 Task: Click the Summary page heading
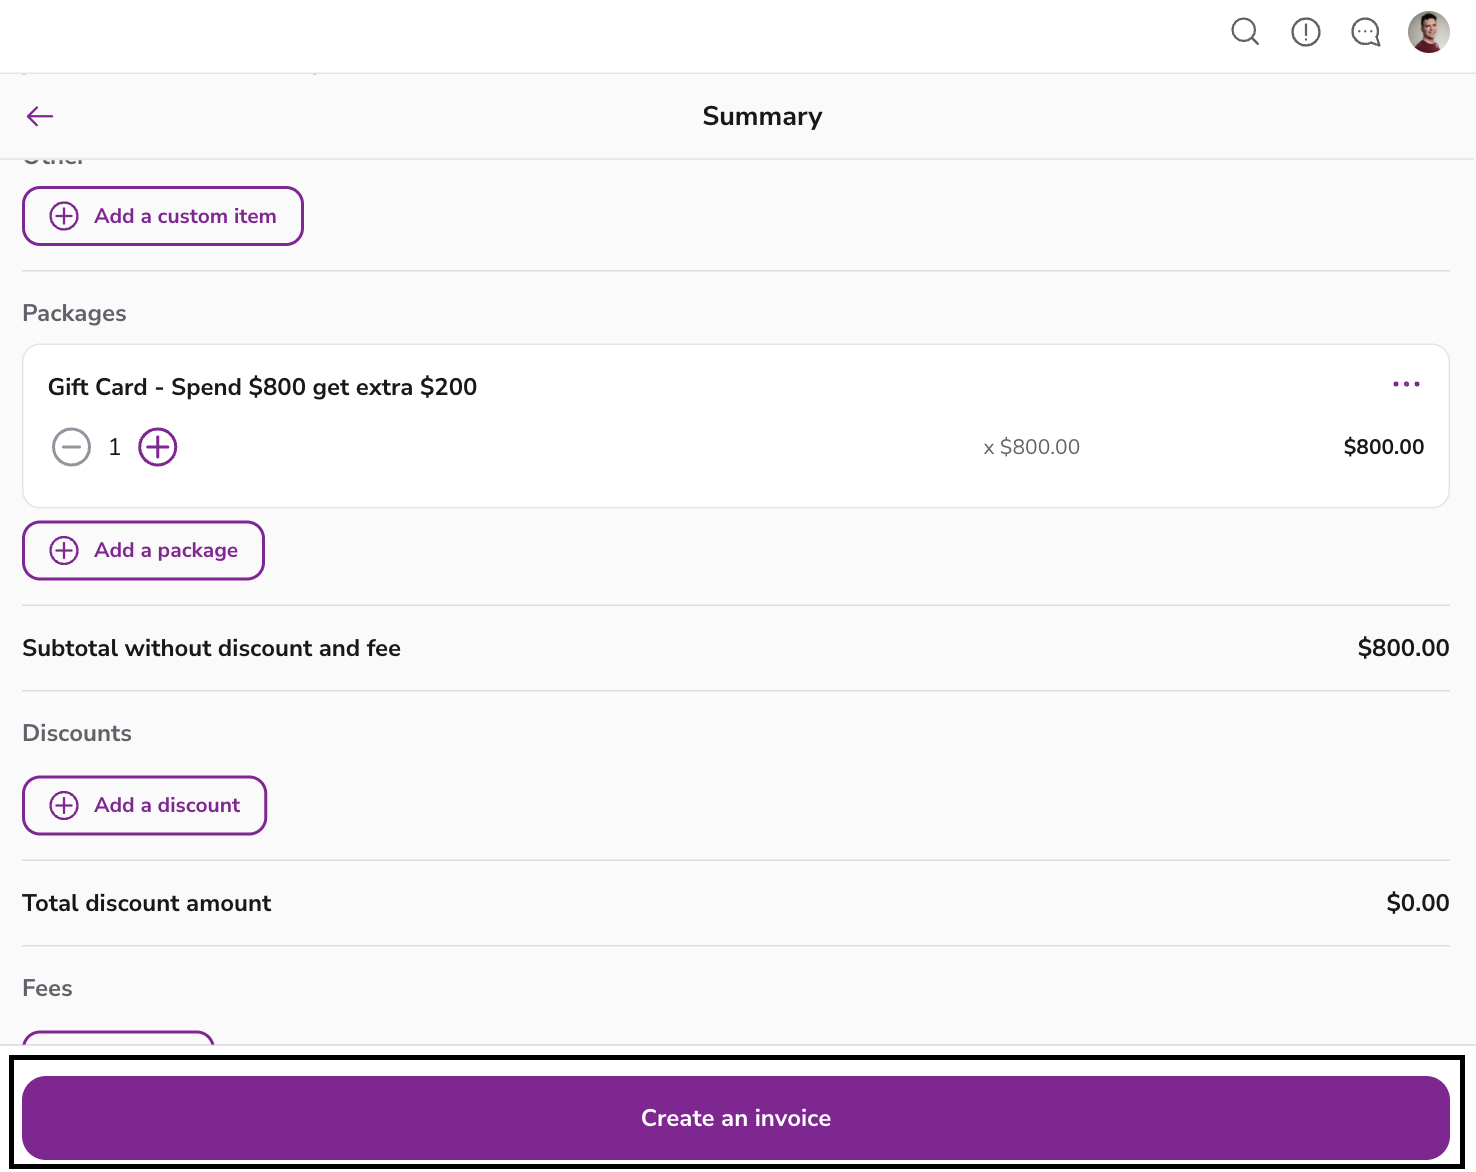tap(762, 116)
